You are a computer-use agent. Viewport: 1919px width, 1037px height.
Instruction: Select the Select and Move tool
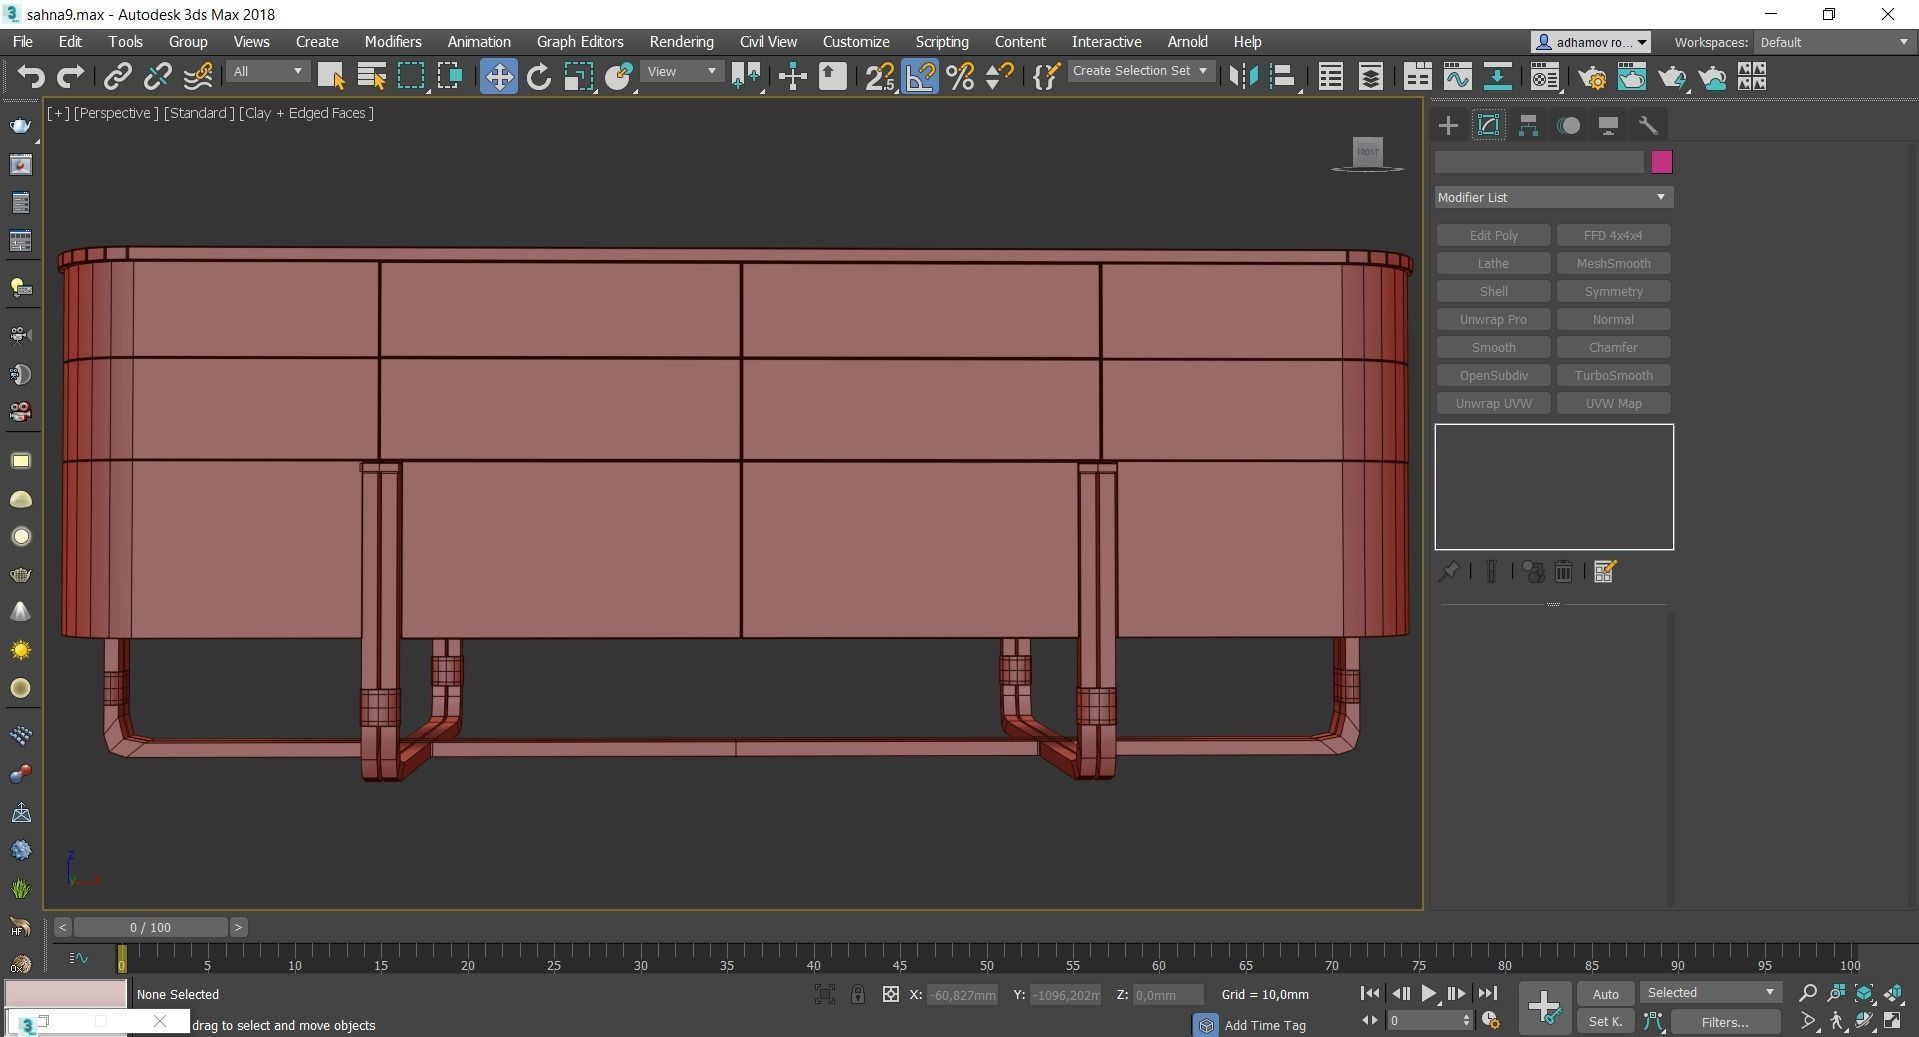click(x=498, y=77)
